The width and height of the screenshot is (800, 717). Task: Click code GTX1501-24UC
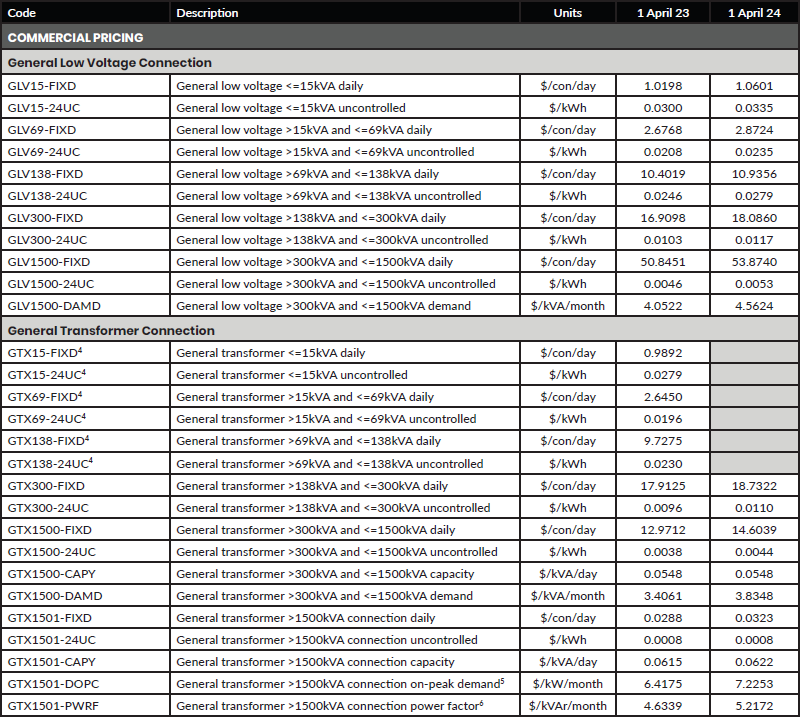52,639
